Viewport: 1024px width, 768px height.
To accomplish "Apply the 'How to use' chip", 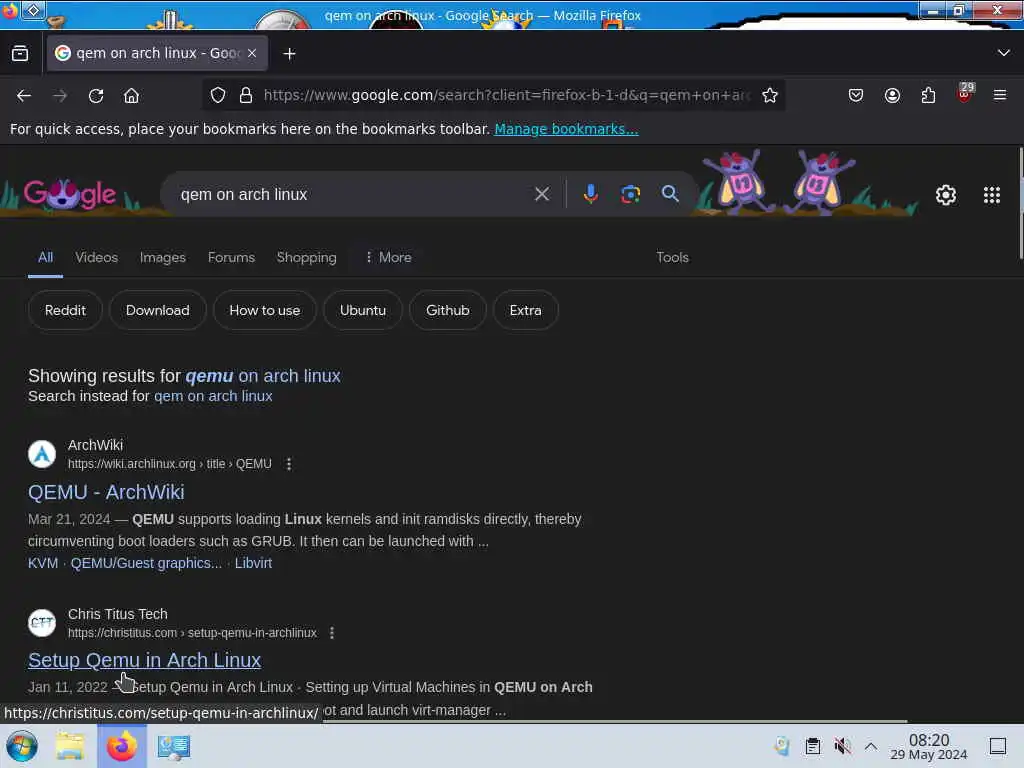I will tap(264, 310).
